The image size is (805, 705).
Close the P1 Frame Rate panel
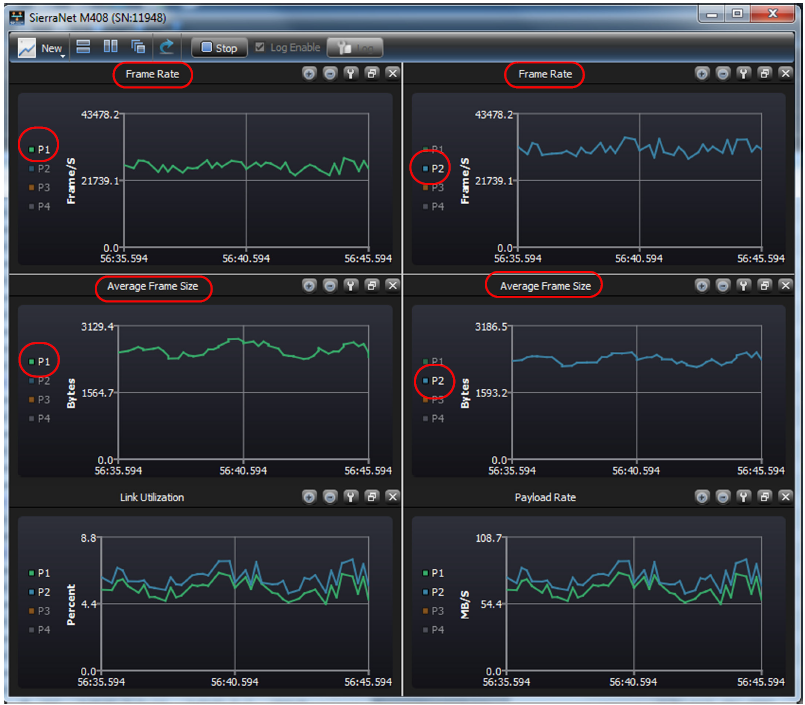tap(393, 73)
